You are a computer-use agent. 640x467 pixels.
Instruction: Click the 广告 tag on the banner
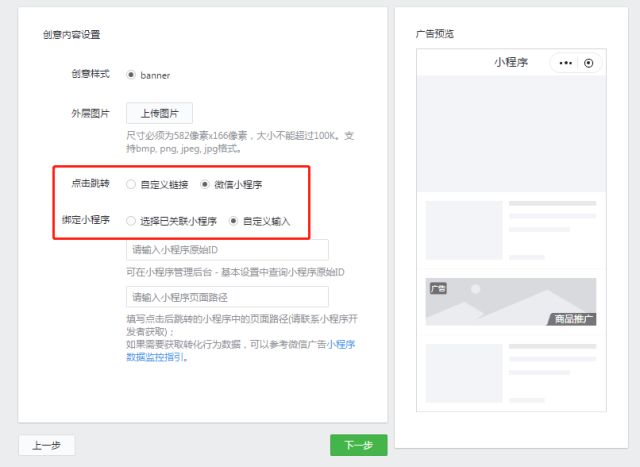[x=437, y=288]
